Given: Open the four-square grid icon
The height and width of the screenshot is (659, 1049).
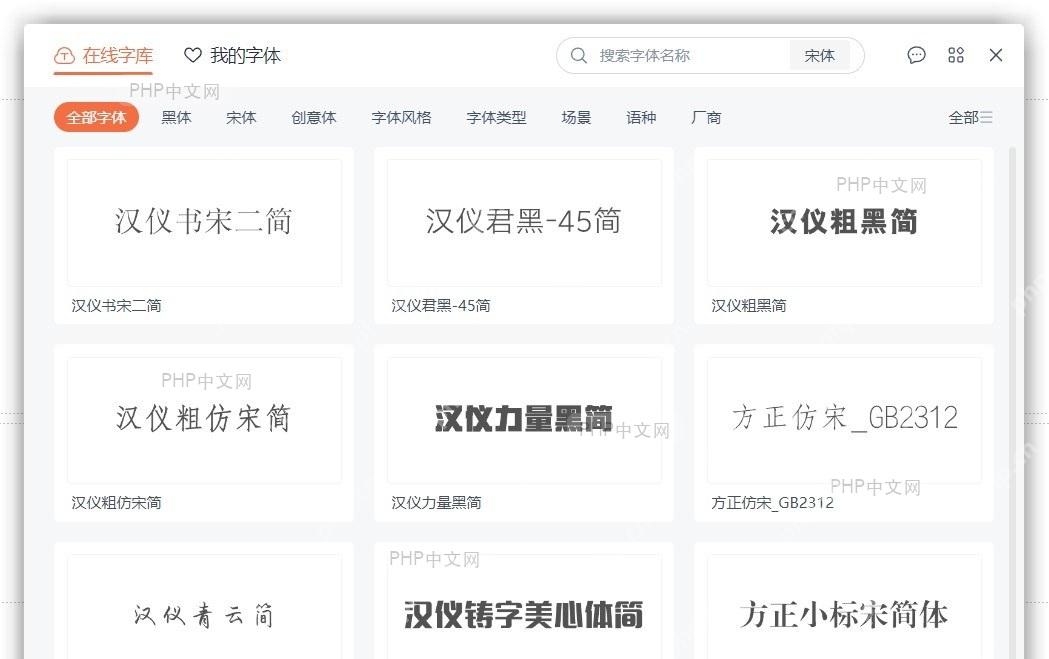Looking at the screenshot, I should (956, 55).
